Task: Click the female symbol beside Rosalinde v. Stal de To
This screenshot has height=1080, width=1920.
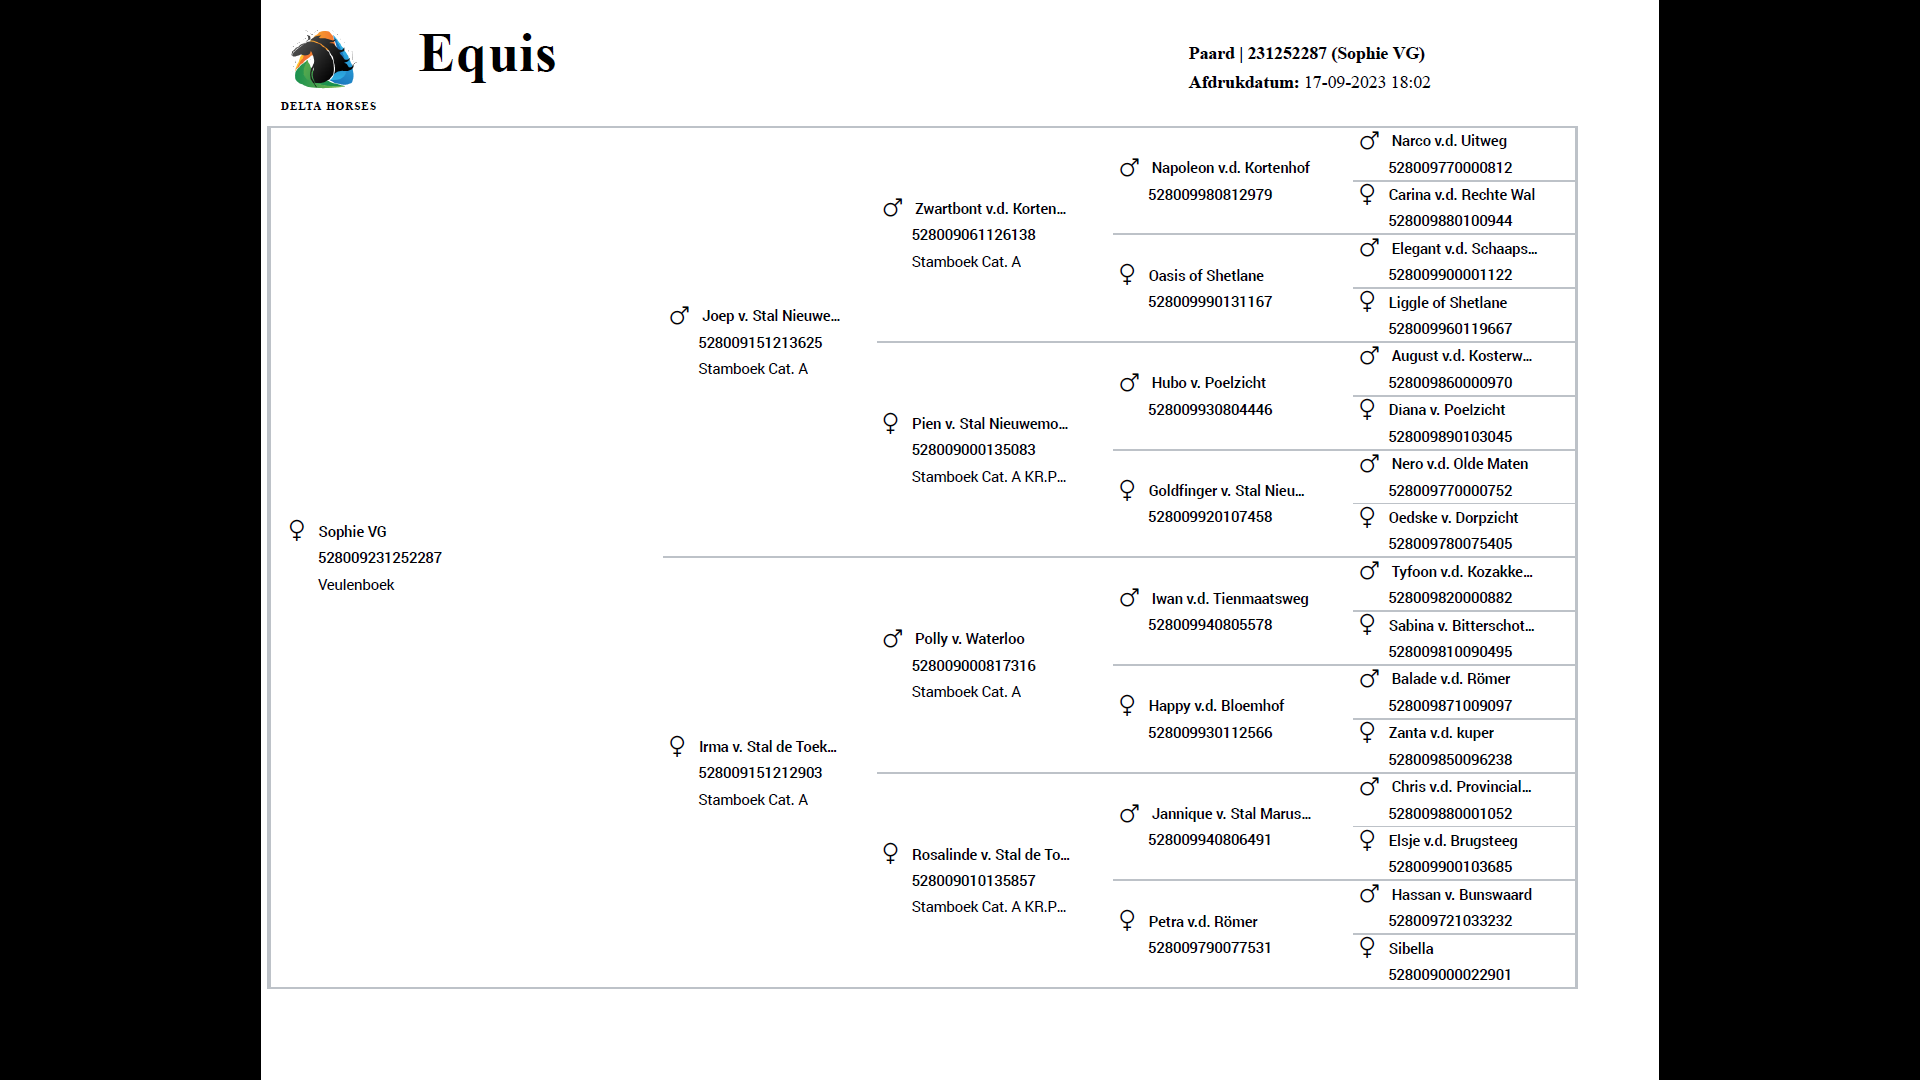Action: click(x=890, y=853)
